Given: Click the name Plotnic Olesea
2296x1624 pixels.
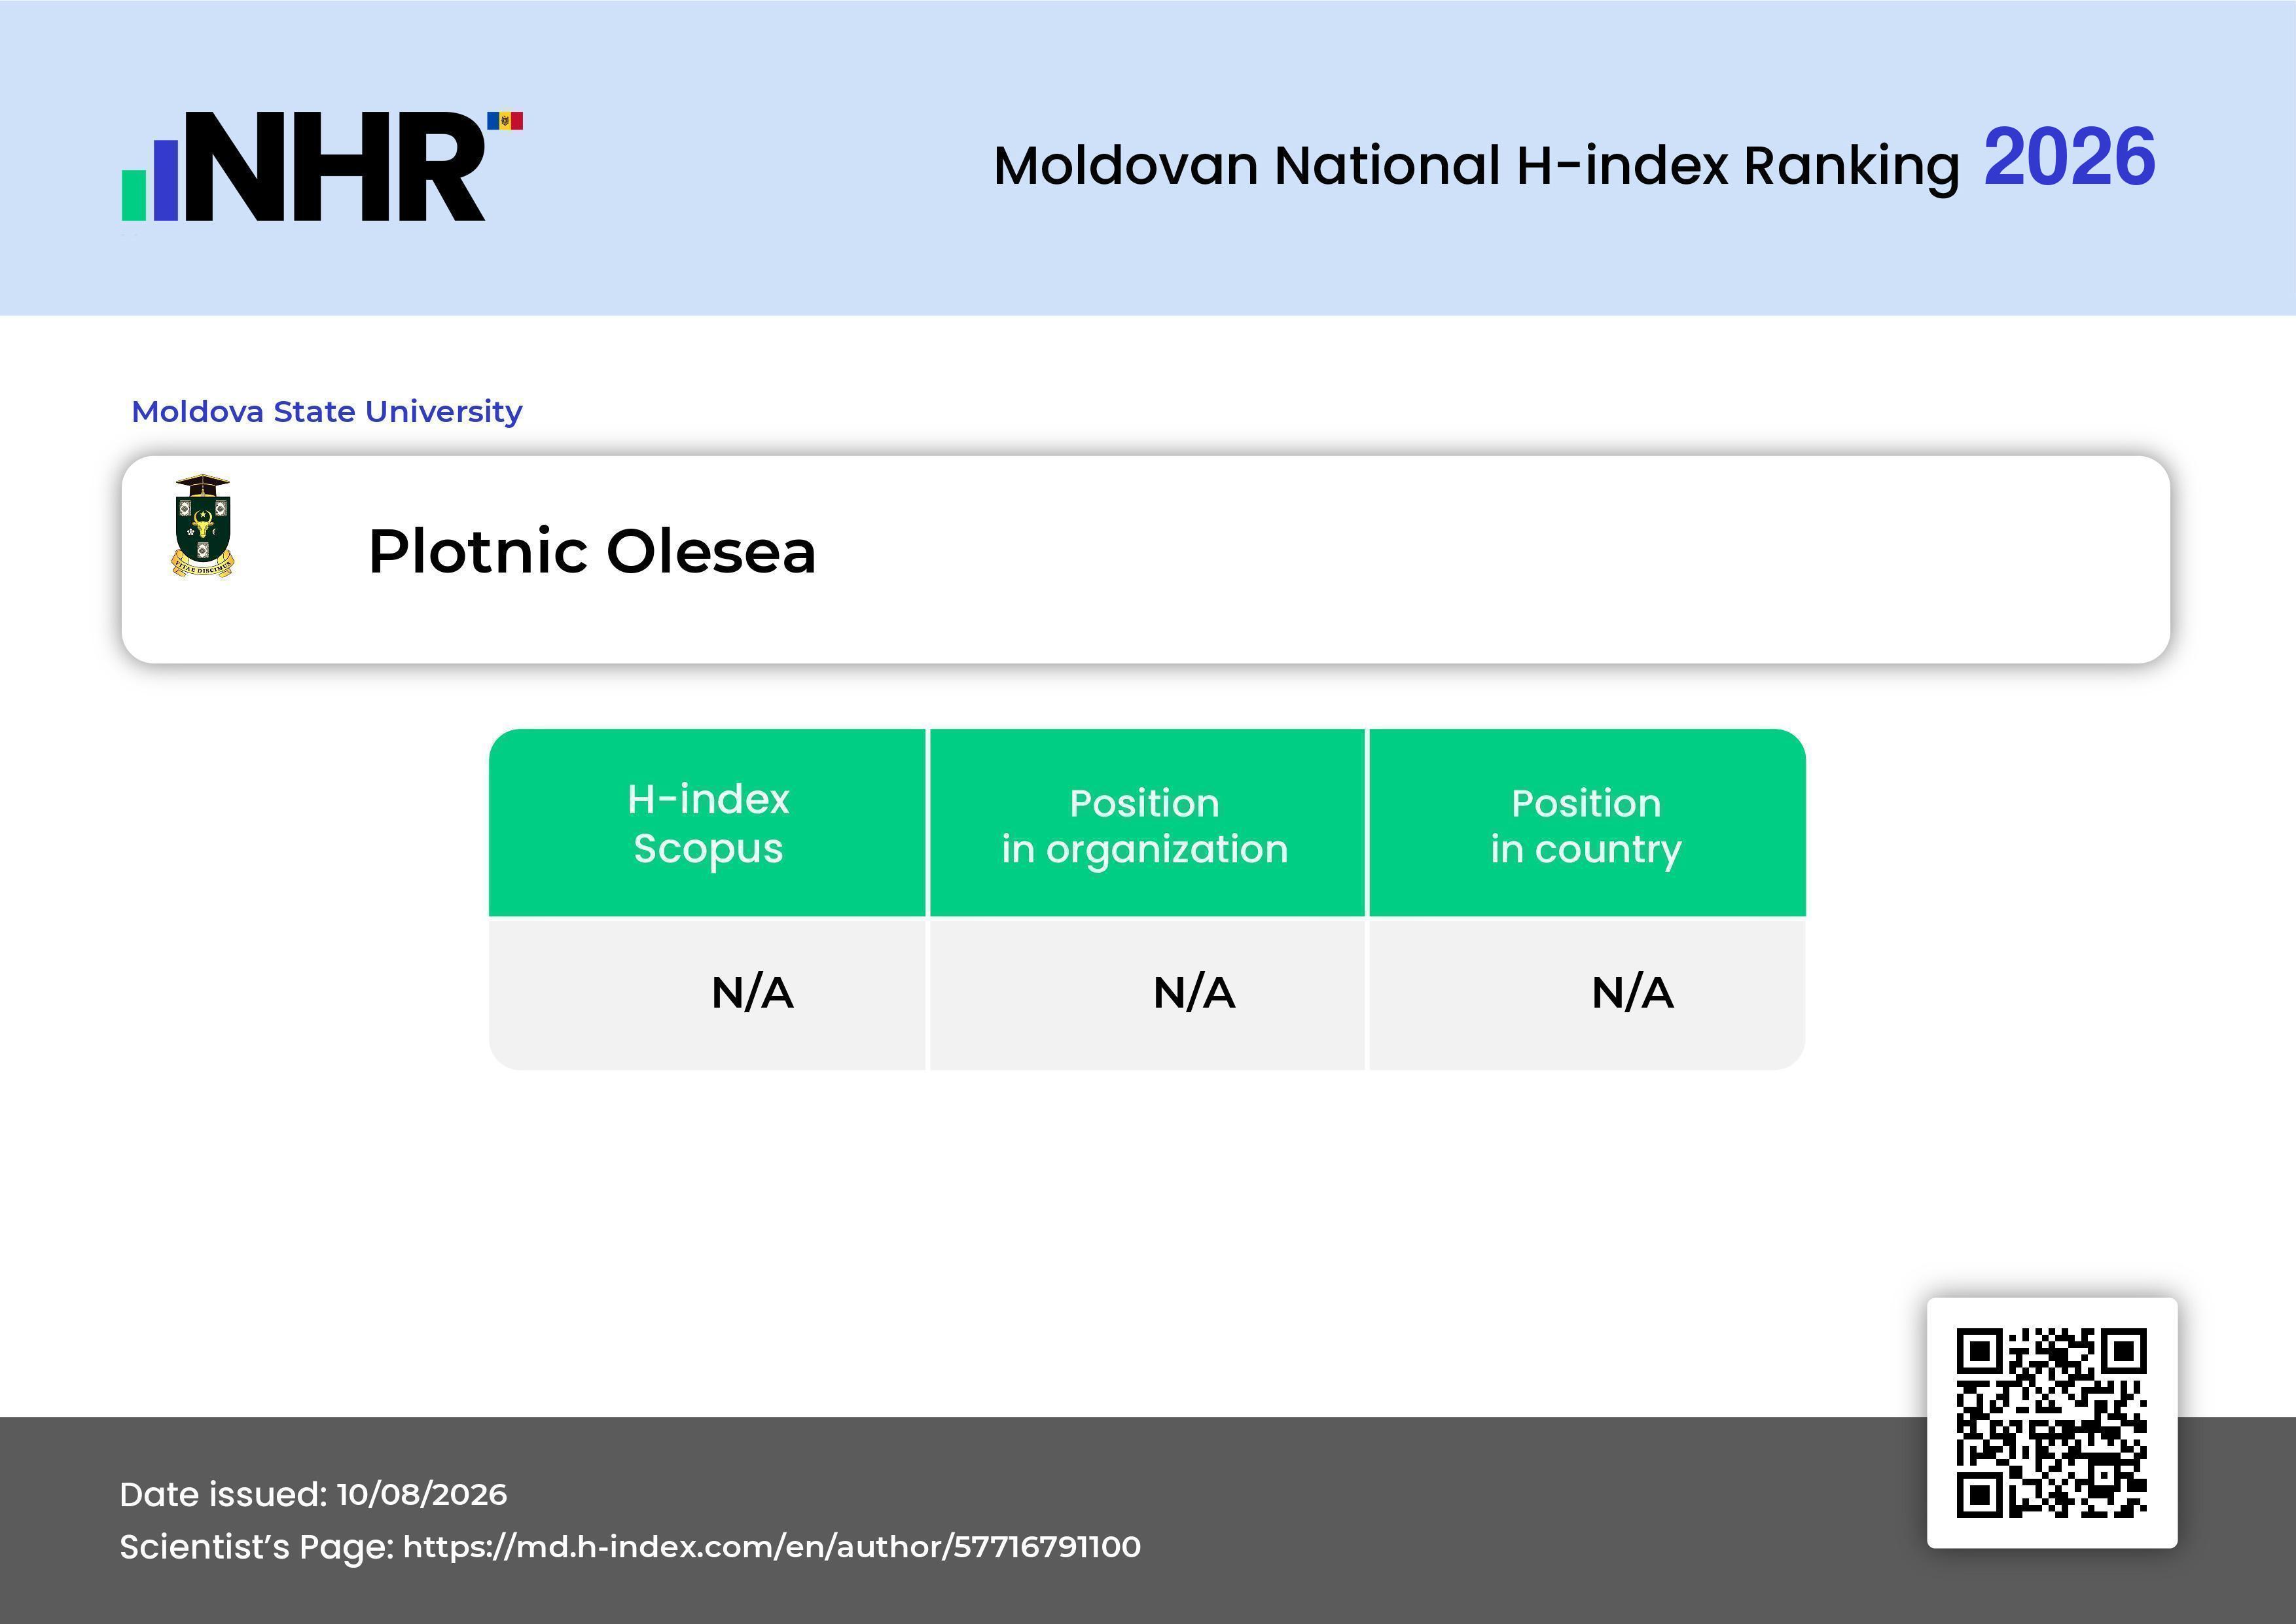Looking at the screenshot, I should (592, 551).
